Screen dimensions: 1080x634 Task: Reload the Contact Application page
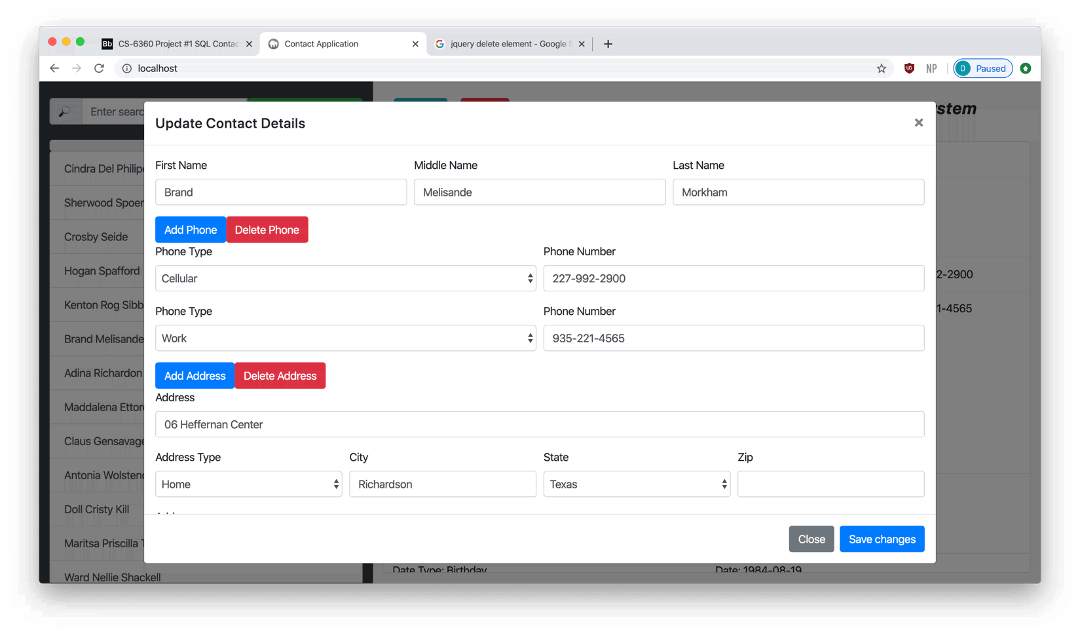point(98,68)
